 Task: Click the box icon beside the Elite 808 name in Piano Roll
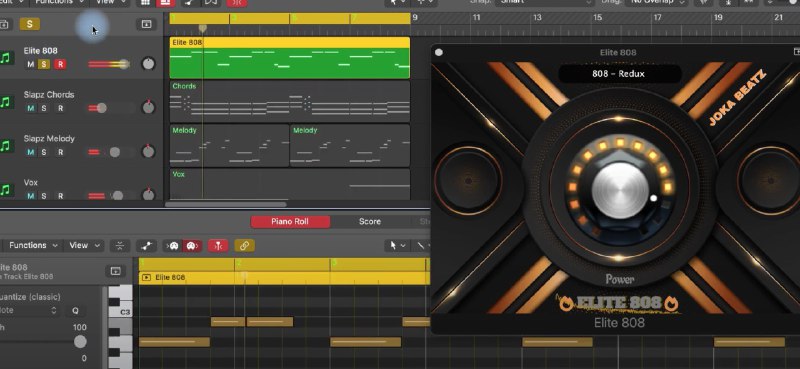115,271
